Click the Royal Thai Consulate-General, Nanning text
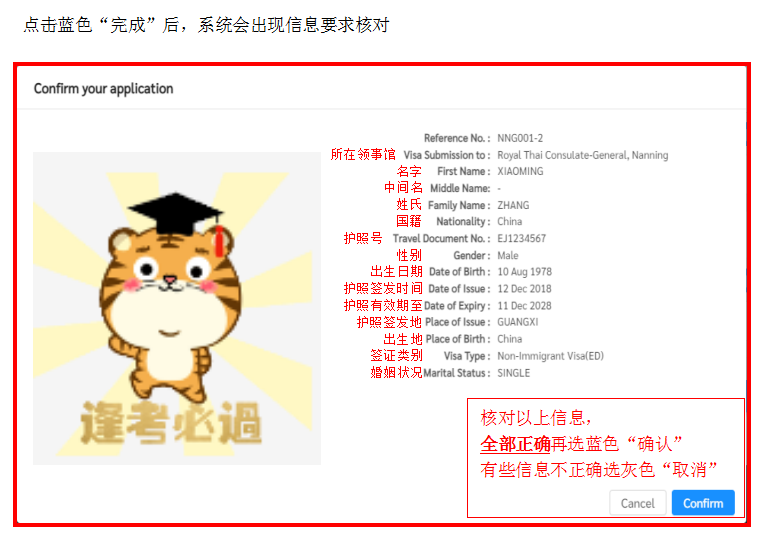This screenshot has height=535, width=762. [582, 155]
